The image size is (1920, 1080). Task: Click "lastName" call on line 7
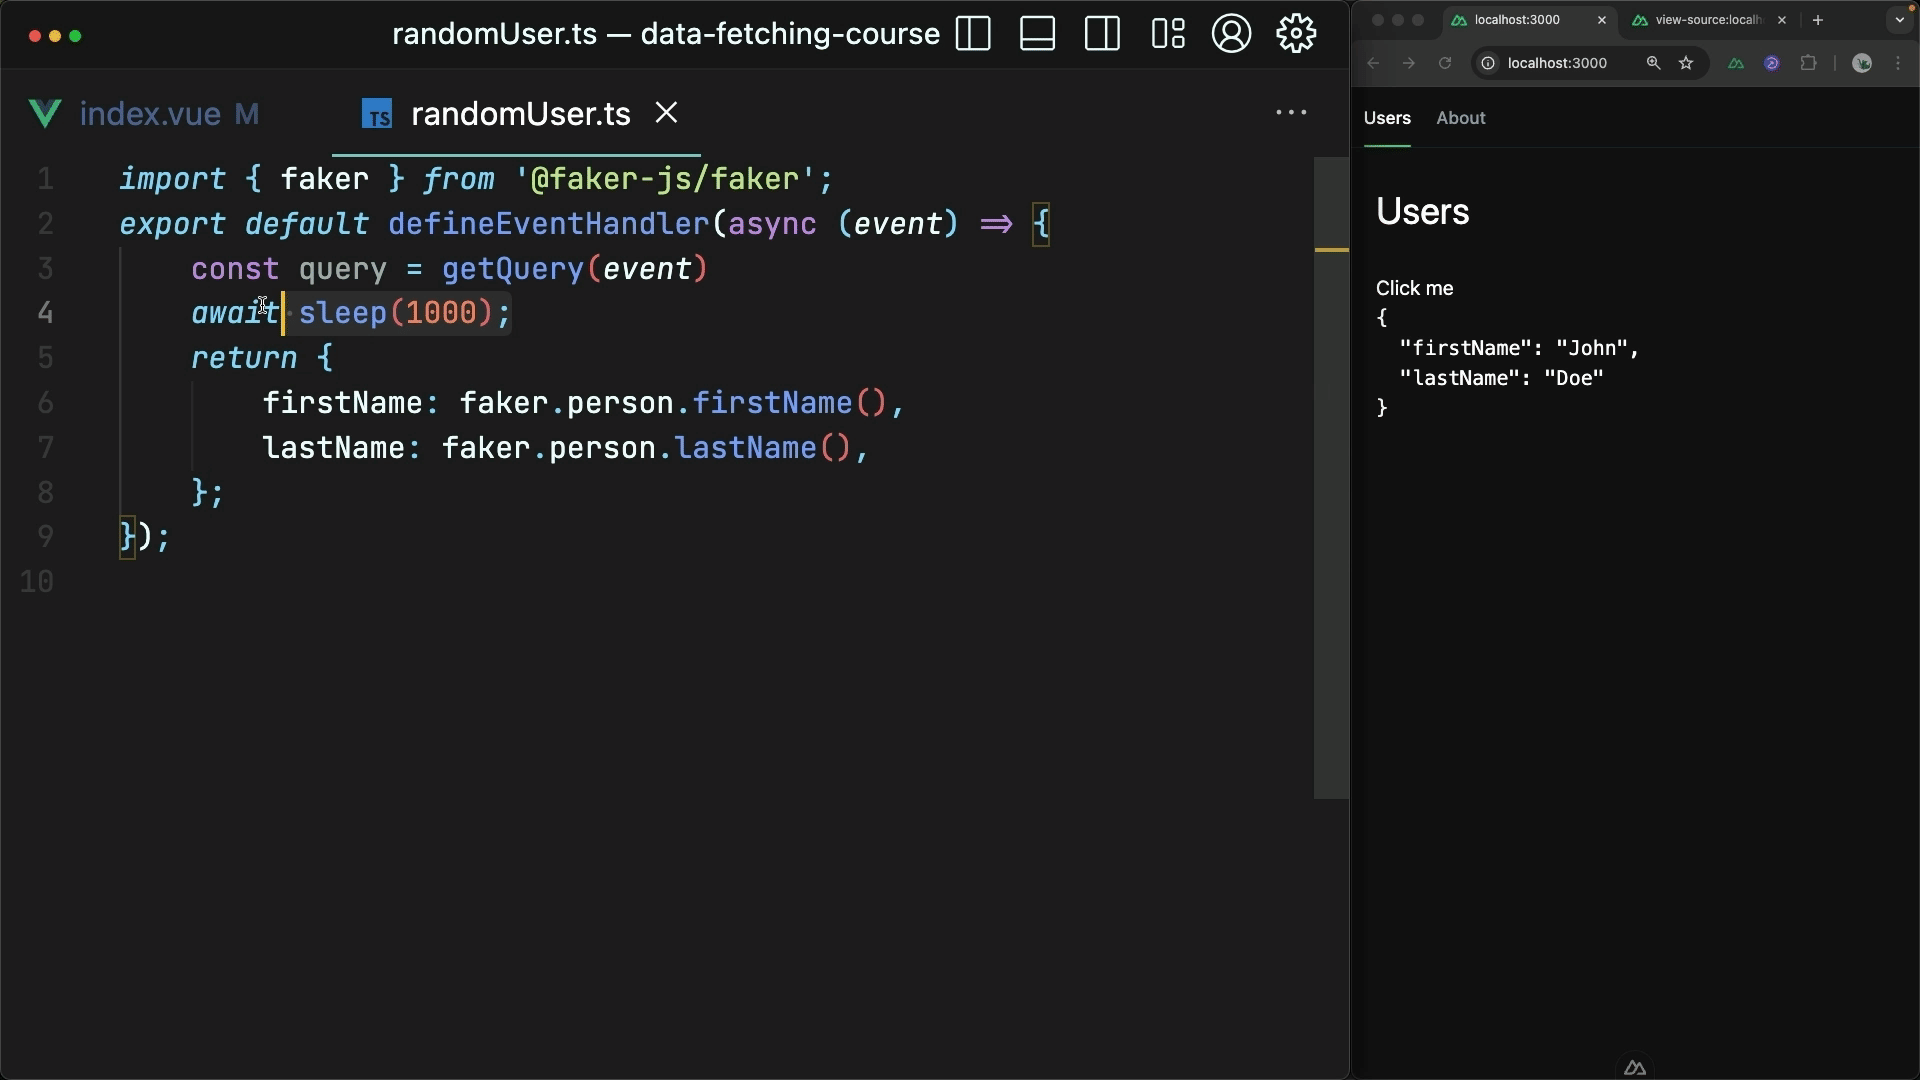point(746,448)
